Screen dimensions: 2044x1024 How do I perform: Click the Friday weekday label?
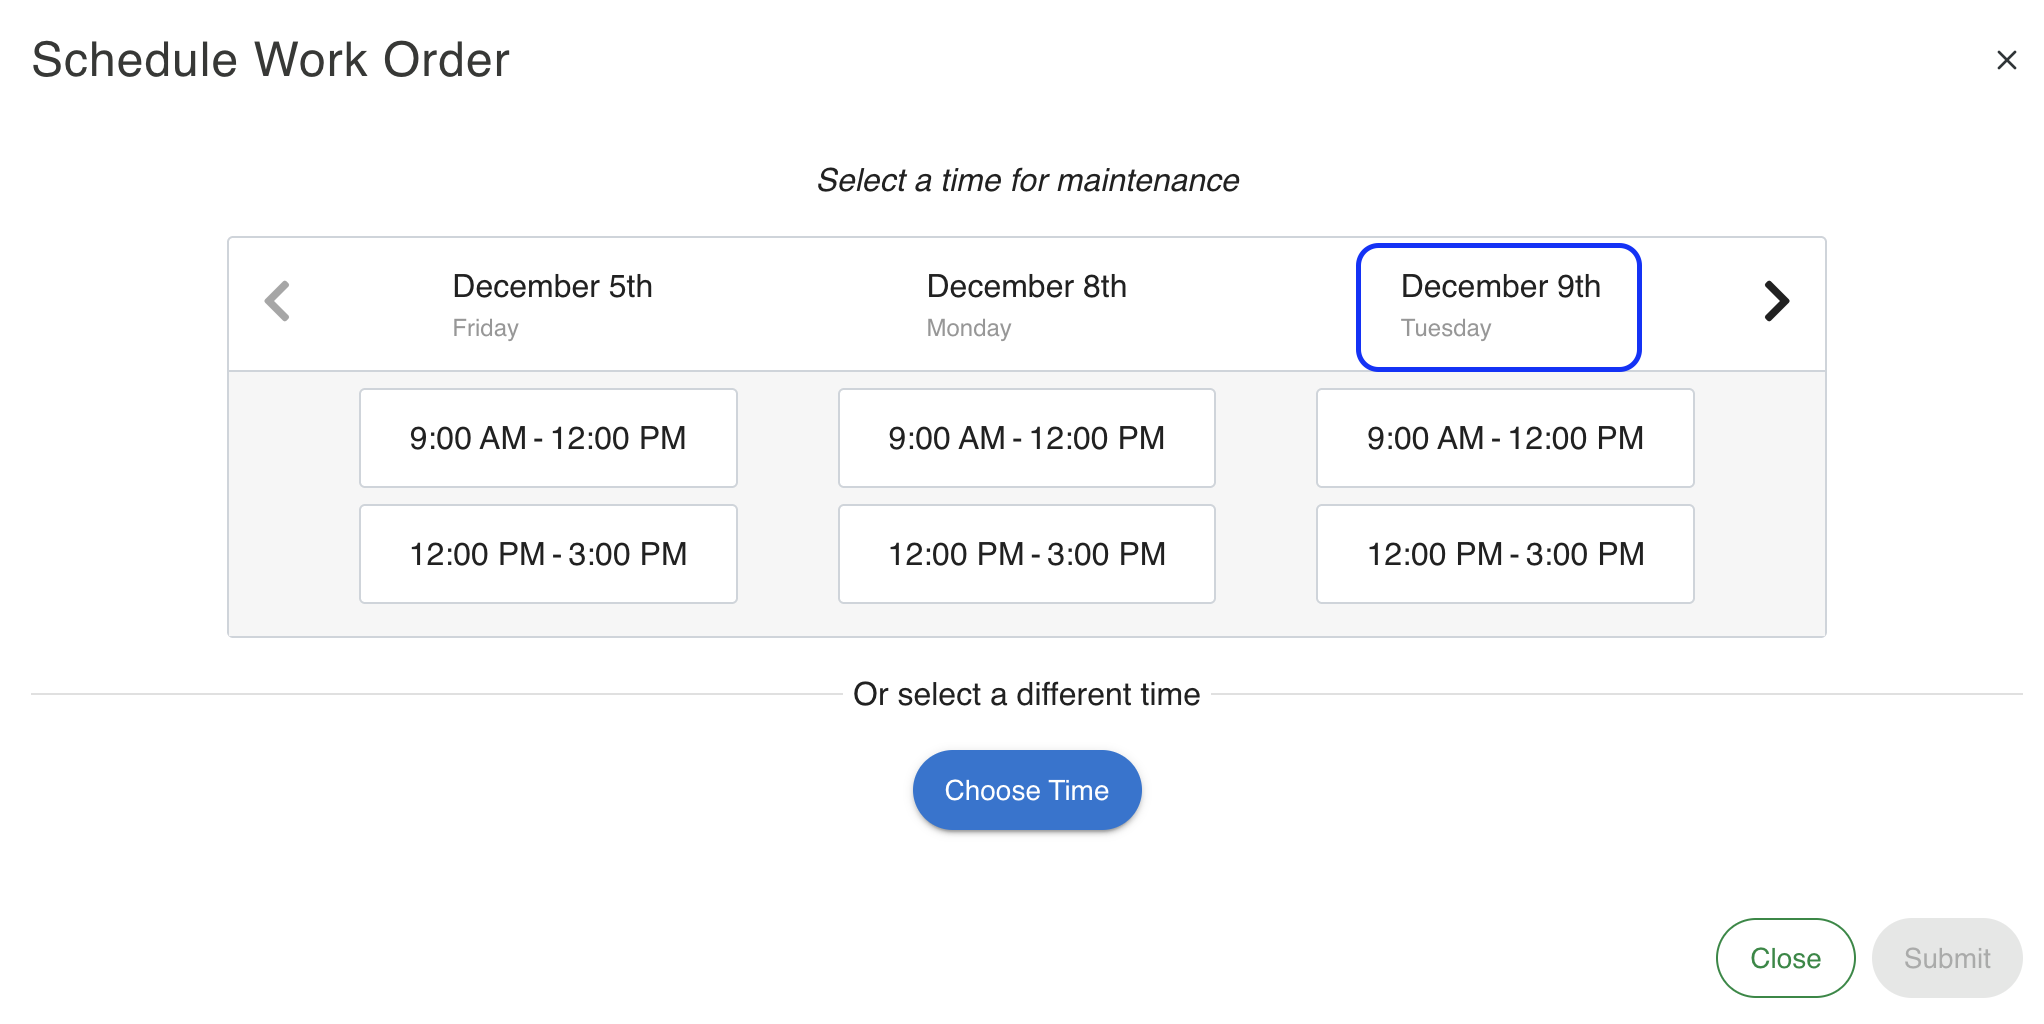tap(485, 328)
